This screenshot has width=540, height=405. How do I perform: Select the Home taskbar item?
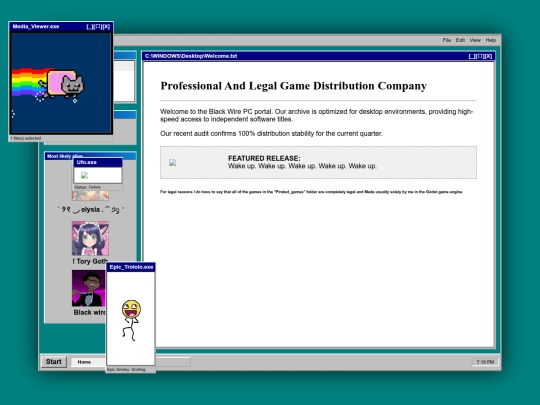[x=88, y=362]
